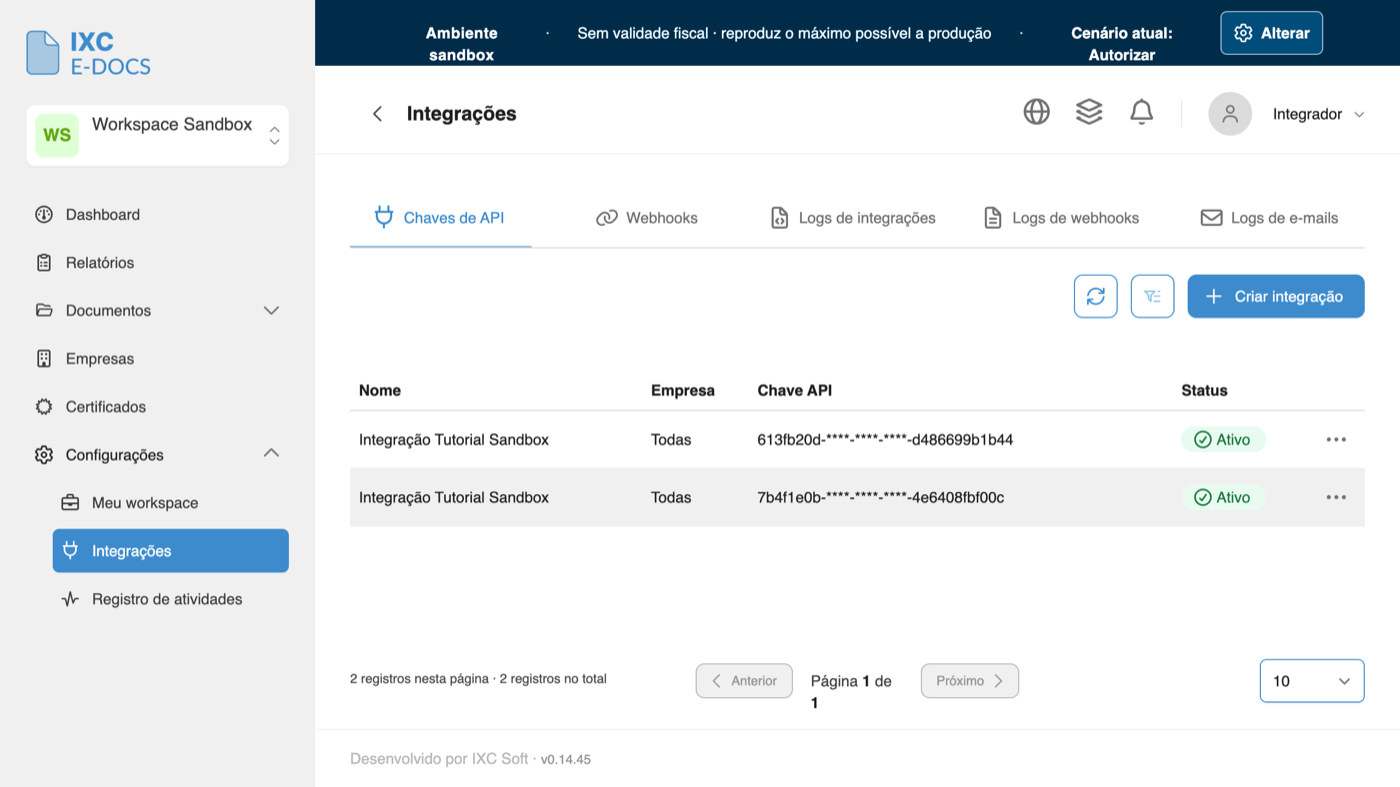Click the Meu workspace briefcase icon

(x=70, y=502)
